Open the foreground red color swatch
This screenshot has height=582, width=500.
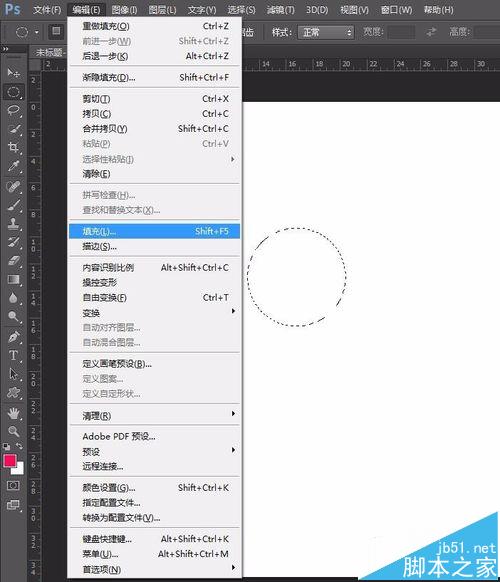click(x=9, y=461)
